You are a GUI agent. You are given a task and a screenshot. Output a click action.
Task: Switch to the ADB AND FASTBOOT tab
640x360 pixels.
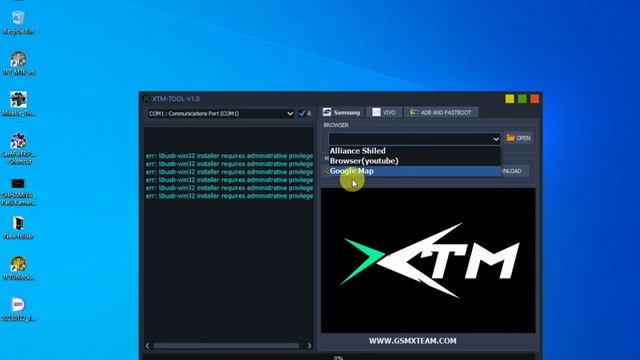click(x=441, y=112)
